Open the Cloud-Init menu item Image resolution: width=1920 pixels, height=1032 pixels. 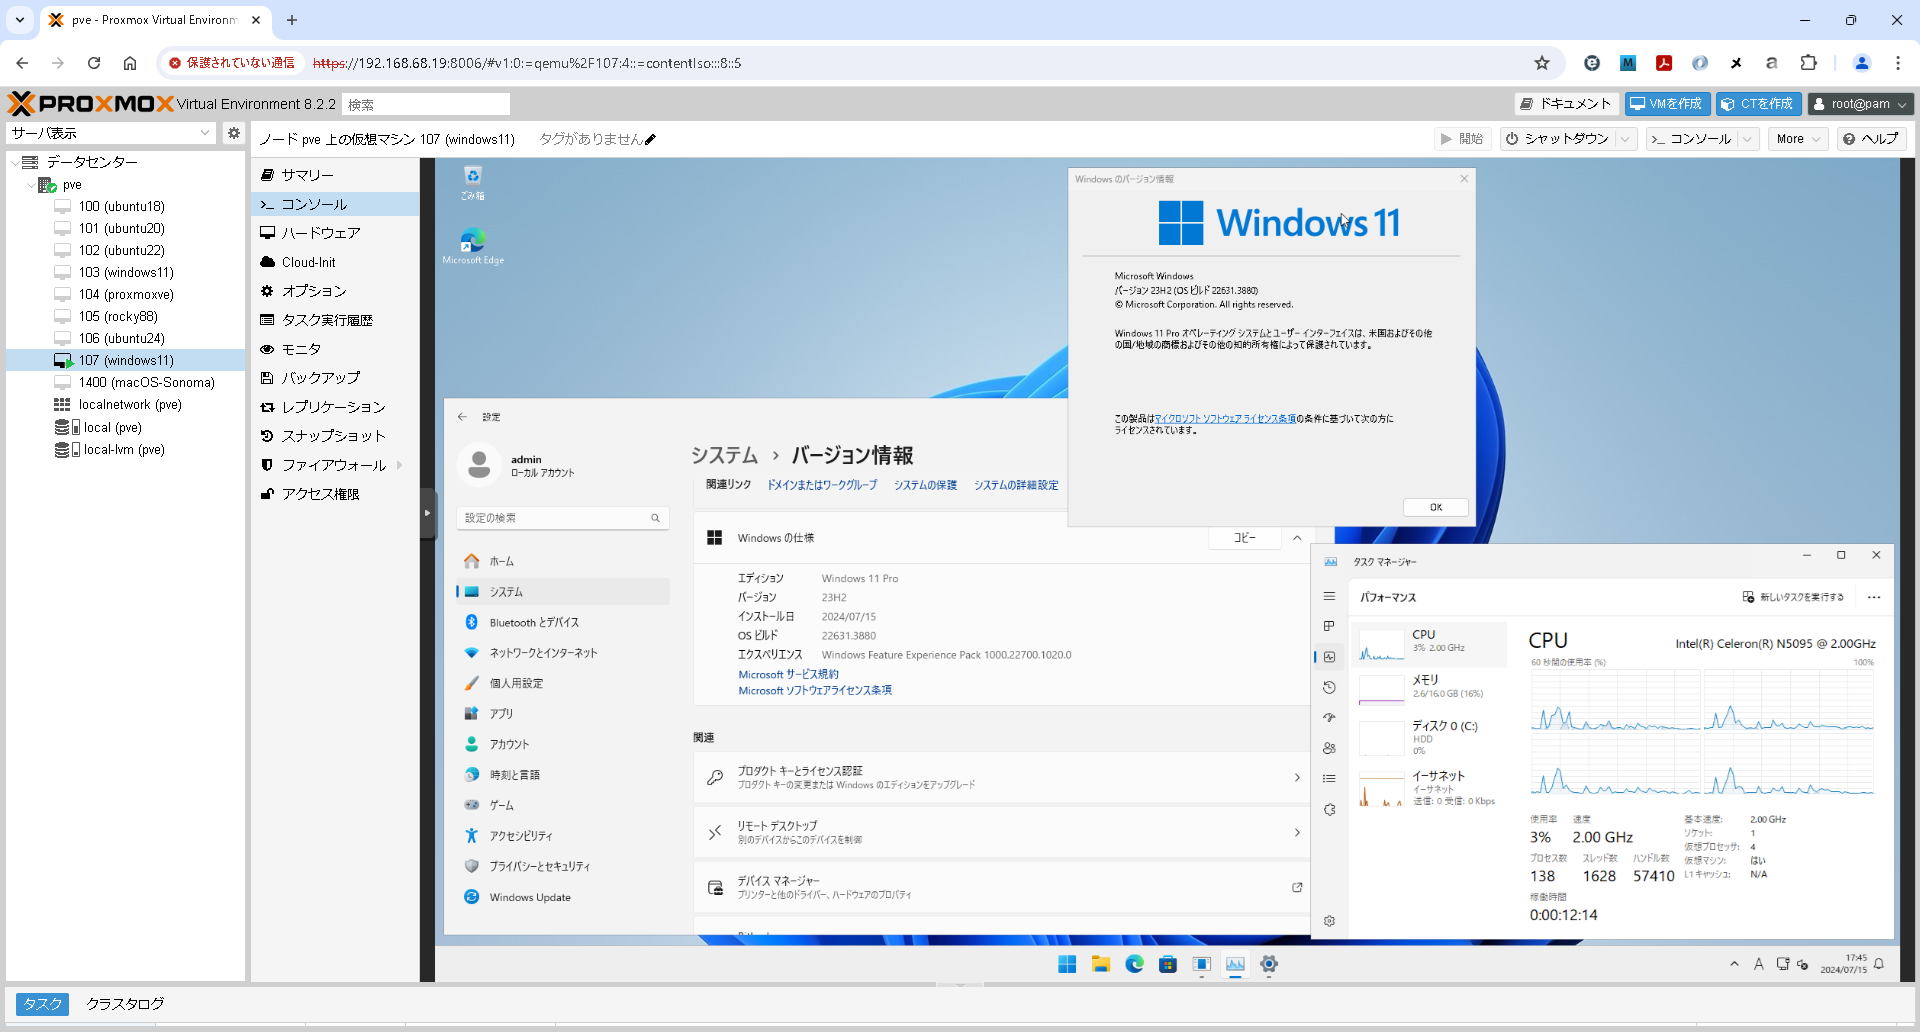335,262
